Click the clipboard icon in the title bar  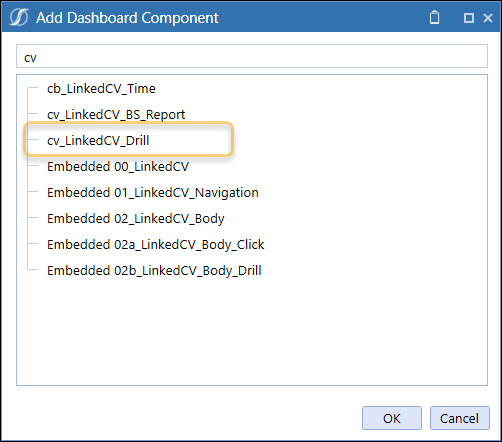point(434,17)
